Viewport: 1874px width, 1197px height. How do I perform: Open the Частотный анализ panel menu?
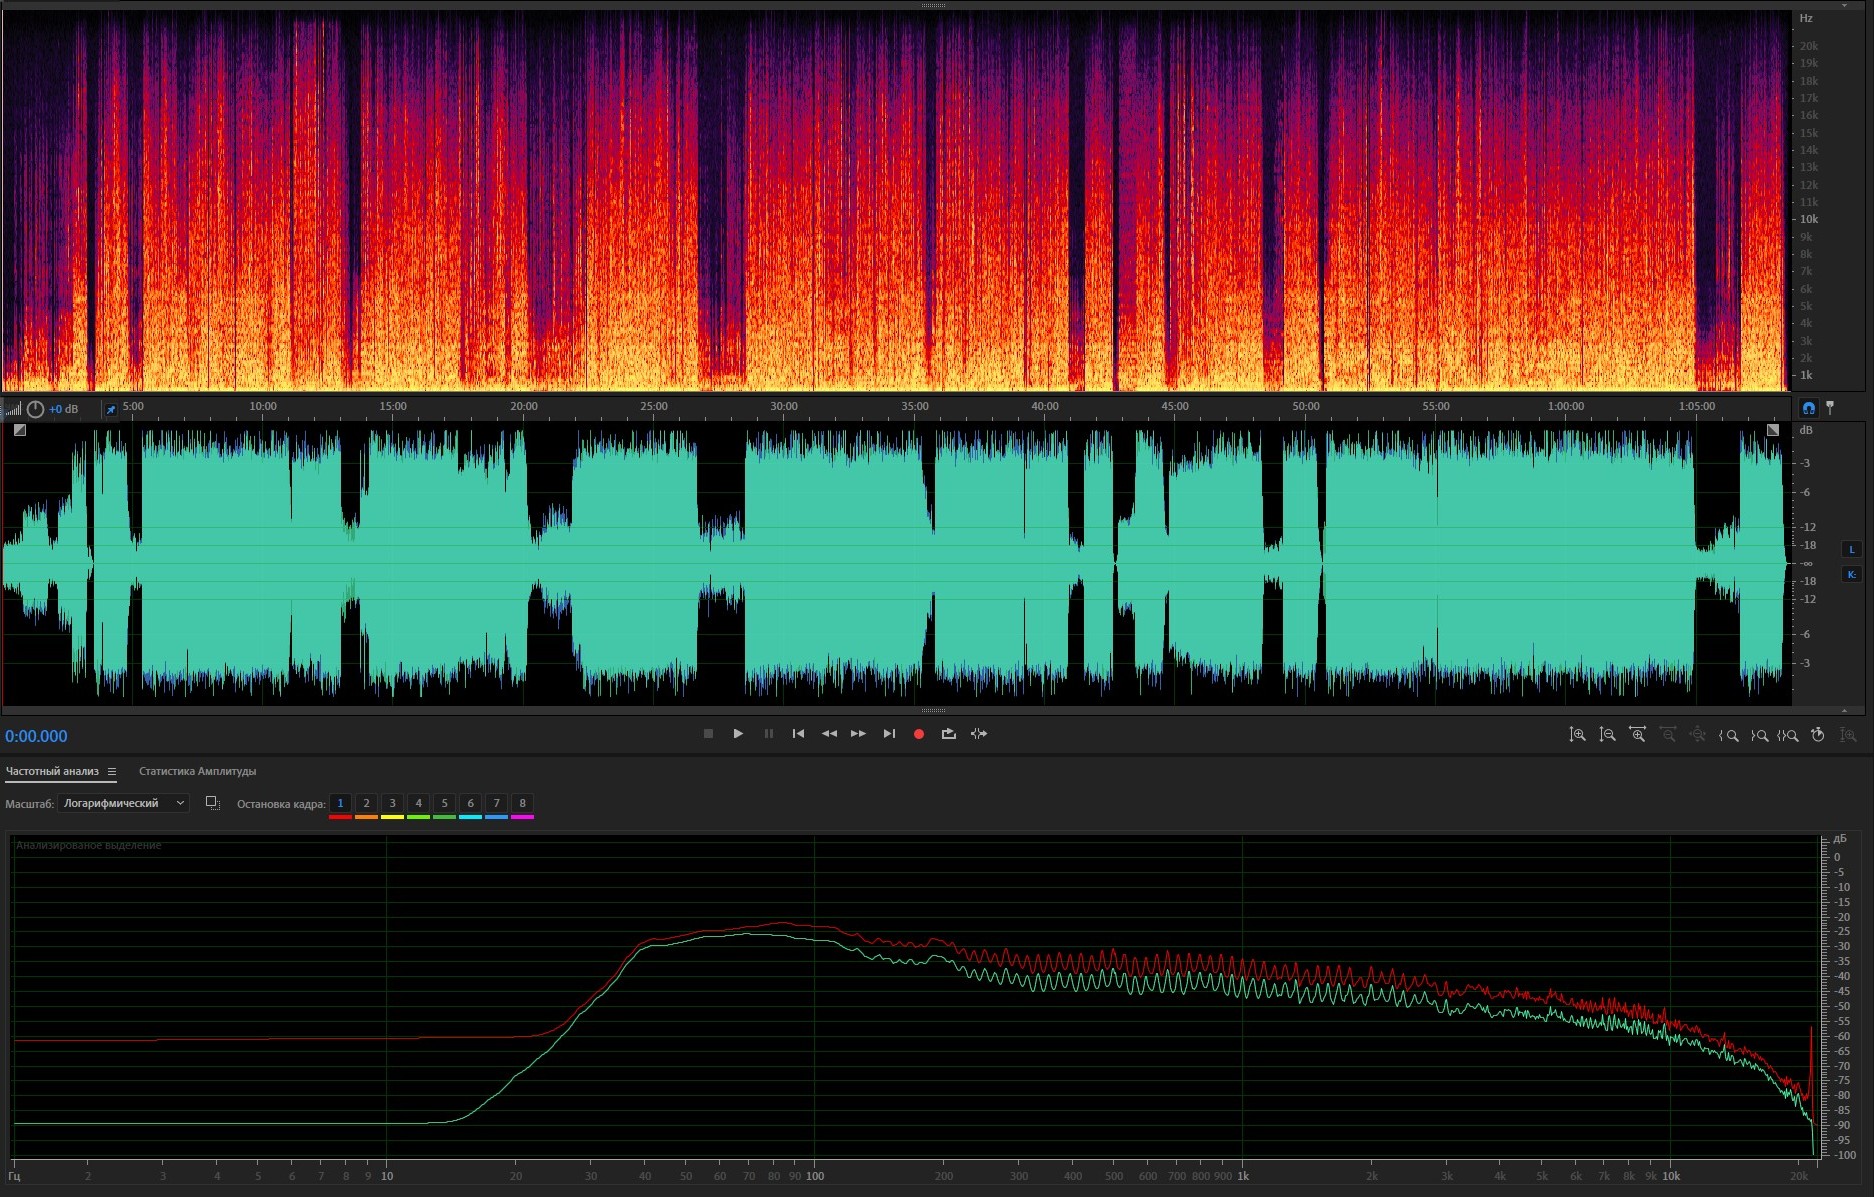coord(112,772)
